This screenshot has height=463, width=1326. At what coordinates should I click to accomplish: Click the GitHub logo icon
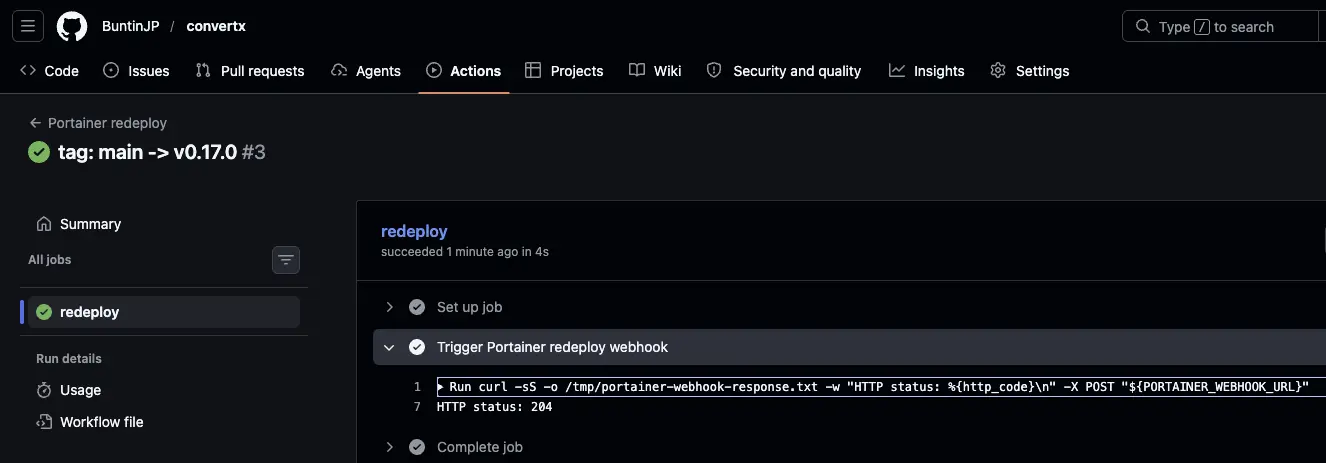tap(72, 26)
